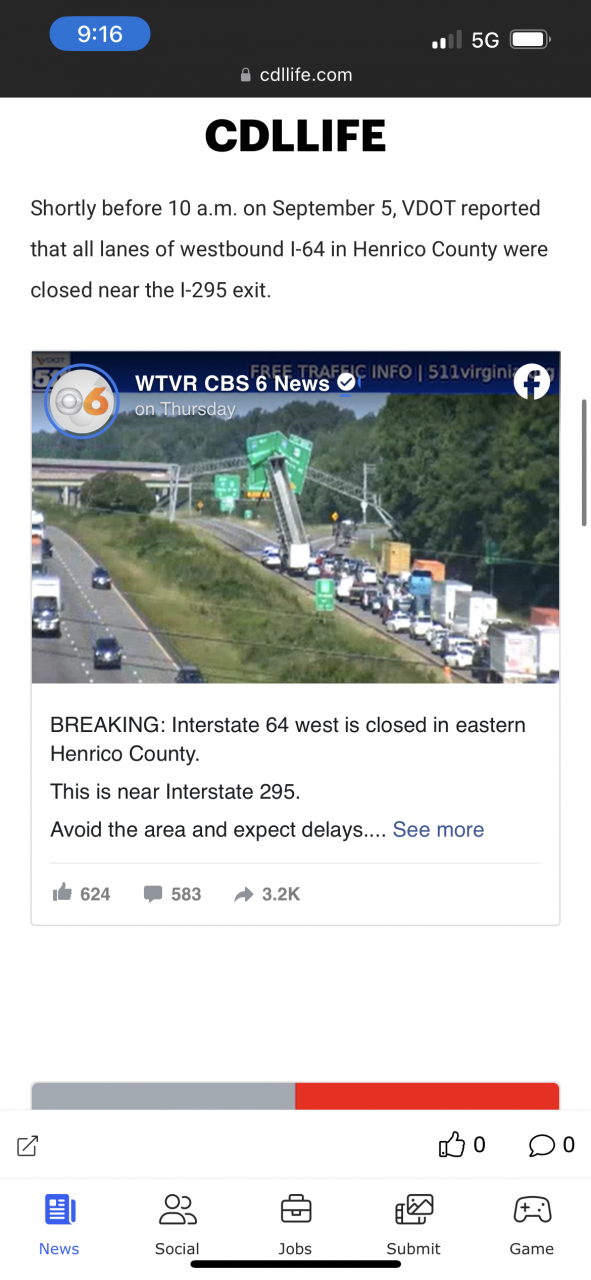This screenshot has height=1280, width=591.
Task: Tap the WTVR CBS 6 logo avatar
Action: [82, 401]
